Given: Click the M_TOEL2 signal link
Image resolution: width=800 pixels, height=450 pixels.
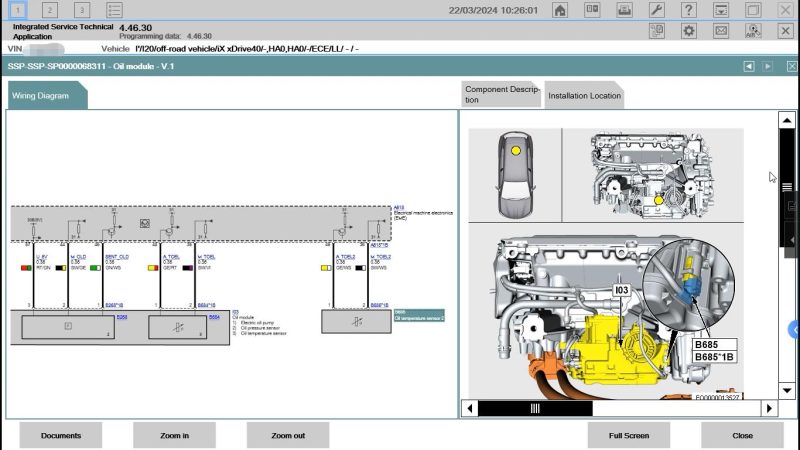Looking at the screenshot, I should pos(381,257).
